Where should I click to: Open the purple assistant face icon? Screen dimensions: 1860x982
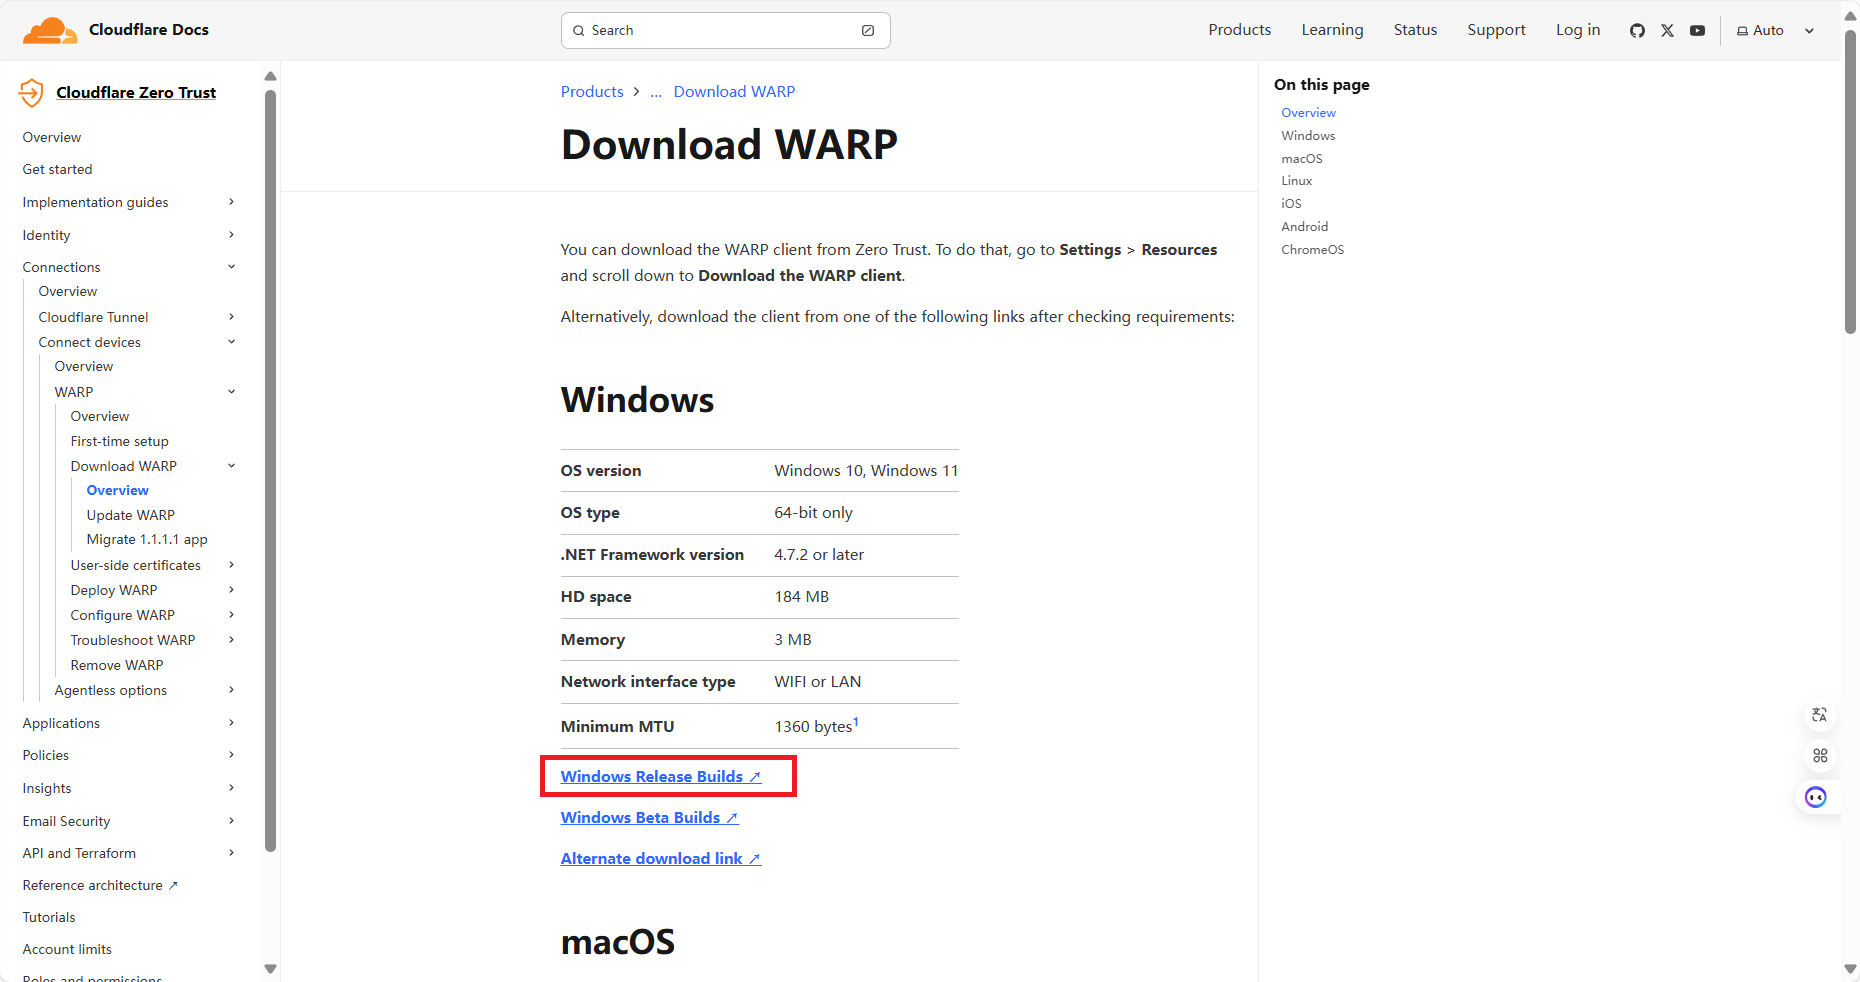coord(1816,797)
